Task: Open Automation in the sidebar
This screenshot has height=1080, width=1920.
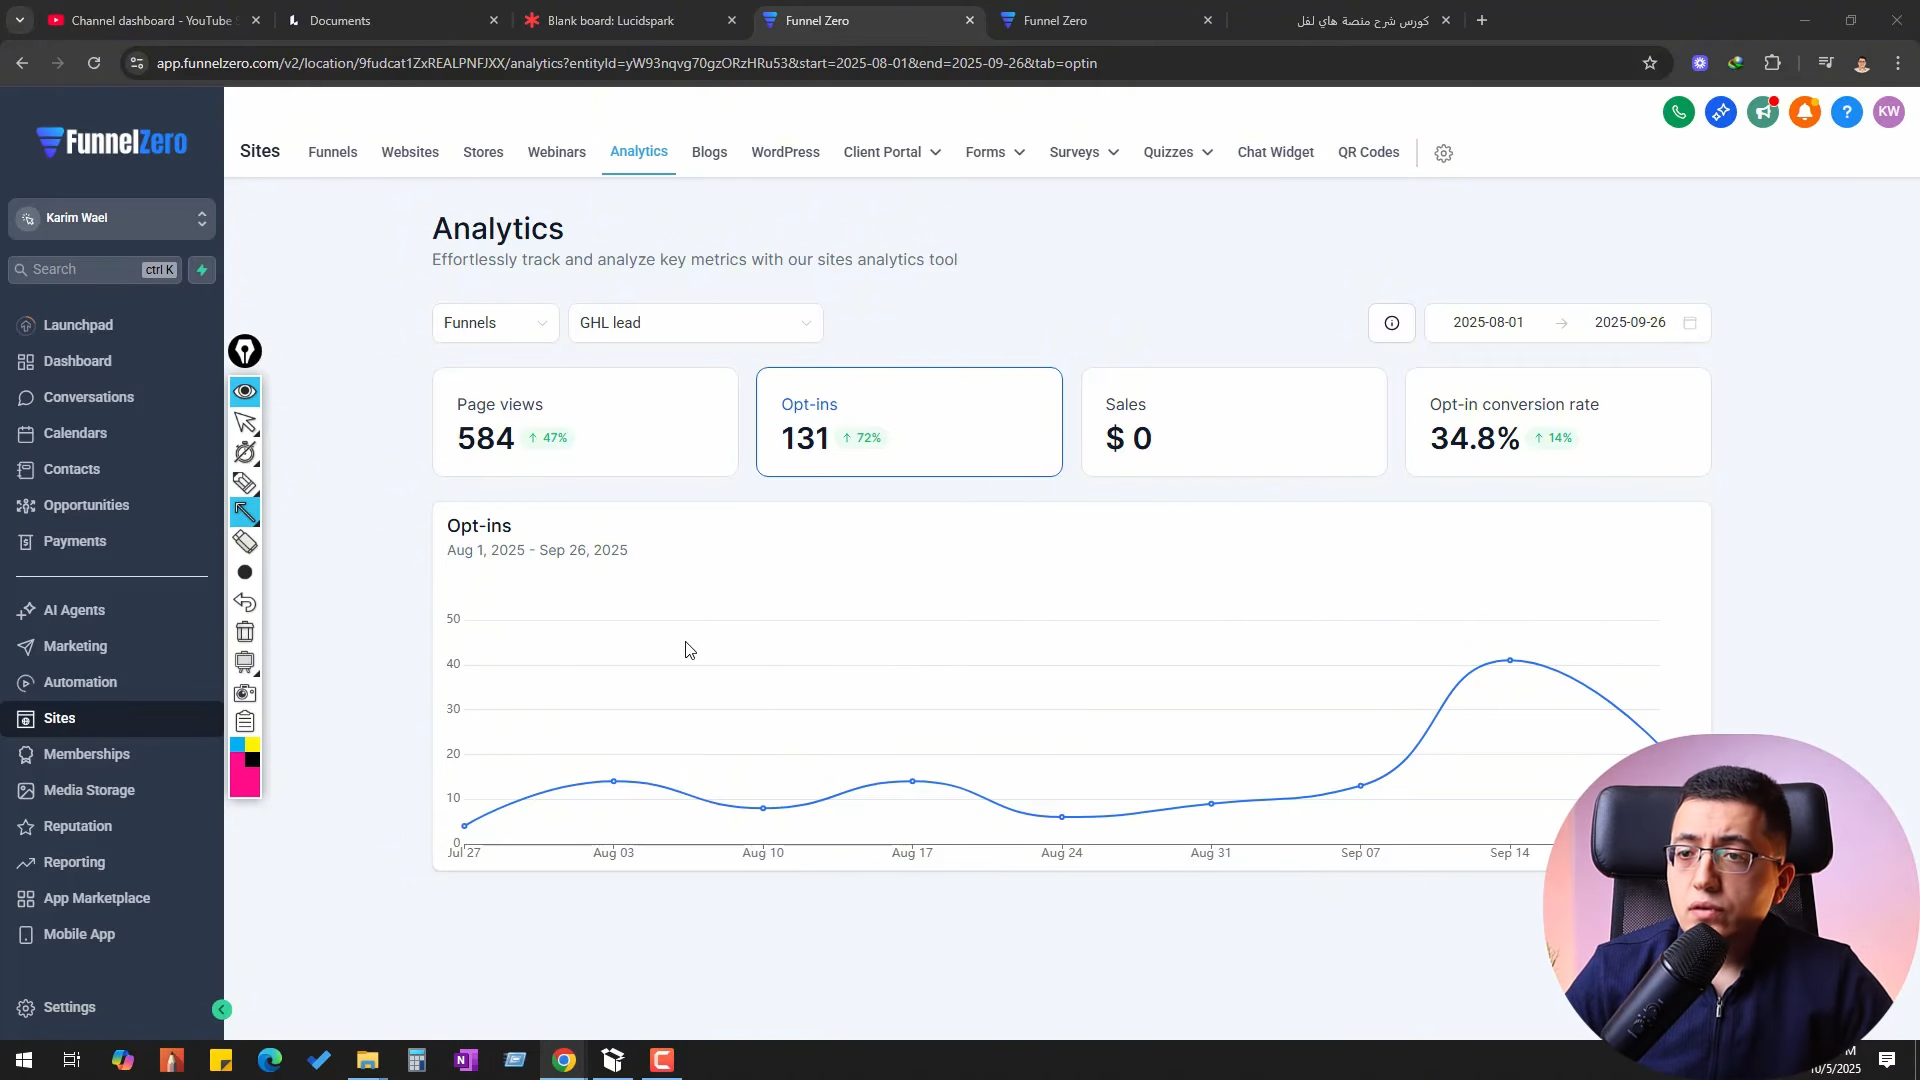Action: 80,682
